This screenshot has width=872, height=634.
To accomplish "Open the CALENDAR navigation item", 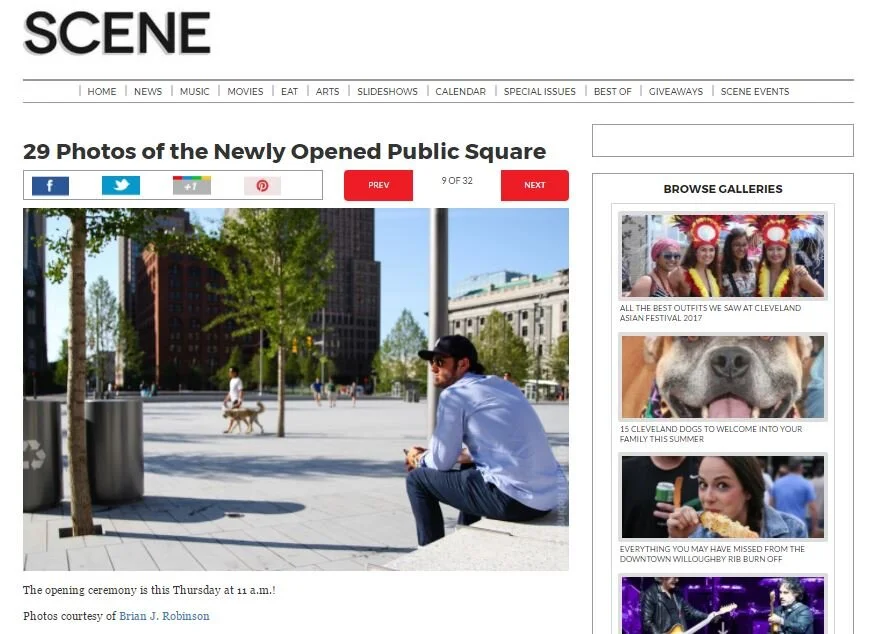I will (460, 91).
